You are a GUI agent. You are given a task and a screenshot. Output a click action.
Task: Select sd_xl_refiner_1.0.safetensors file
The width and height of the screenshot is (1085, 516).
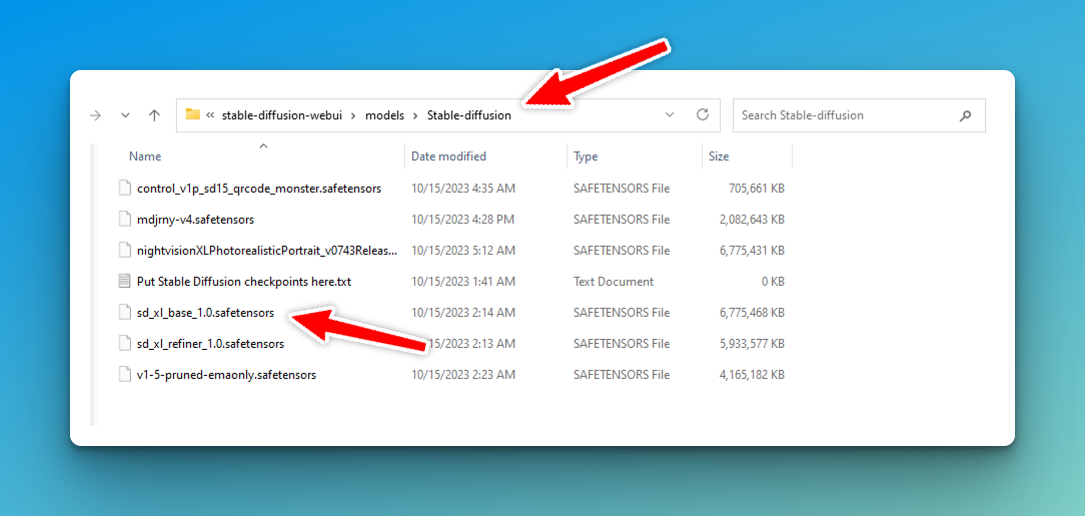(210, 344)
